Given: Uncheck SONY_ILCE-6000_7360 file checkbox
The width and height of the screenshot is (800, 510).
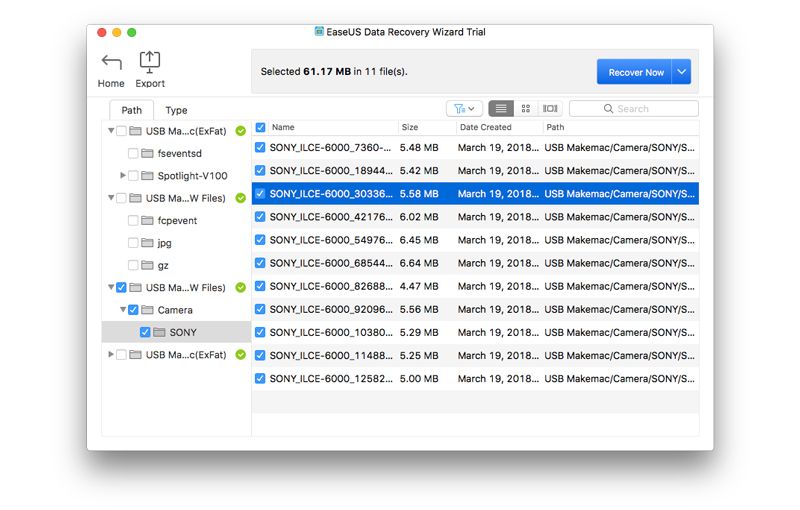Looking at the screenshot, I should tap(260, 147).
